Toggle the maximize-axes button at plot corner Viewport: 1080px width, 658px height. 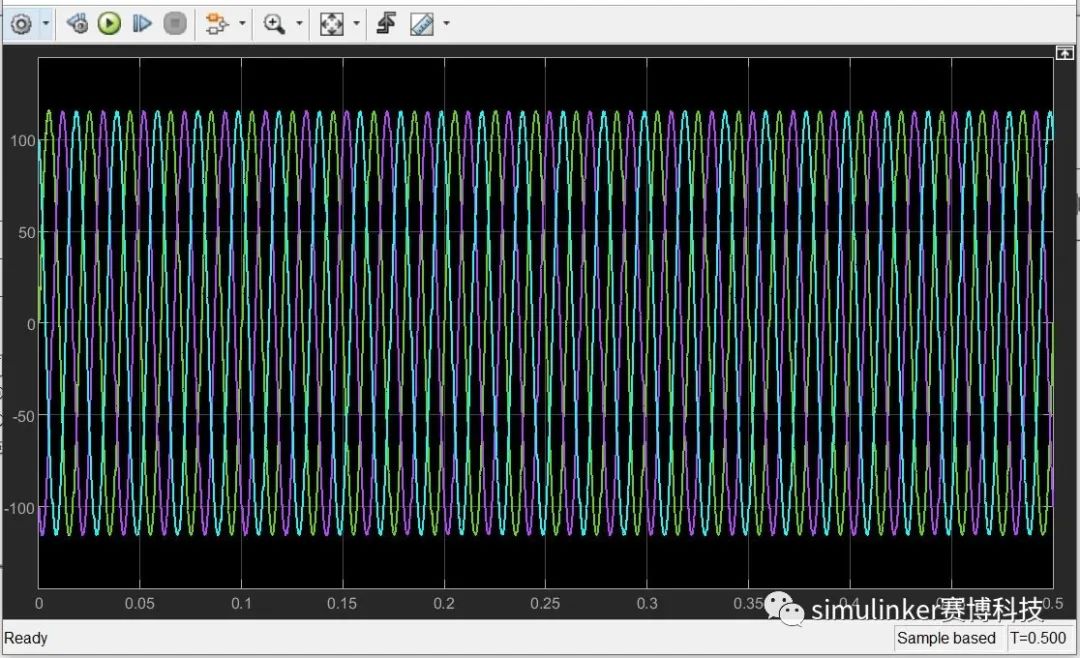click(x=1064, y=53)
